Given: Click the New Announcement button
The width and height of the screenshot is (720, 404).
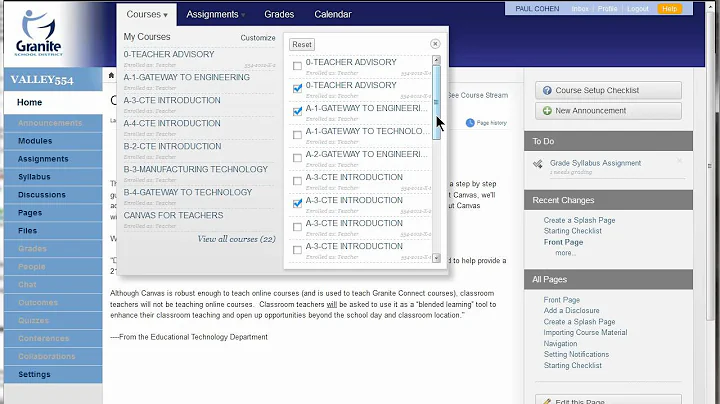Looking at the screenshot, I should [x=608, y=111].
